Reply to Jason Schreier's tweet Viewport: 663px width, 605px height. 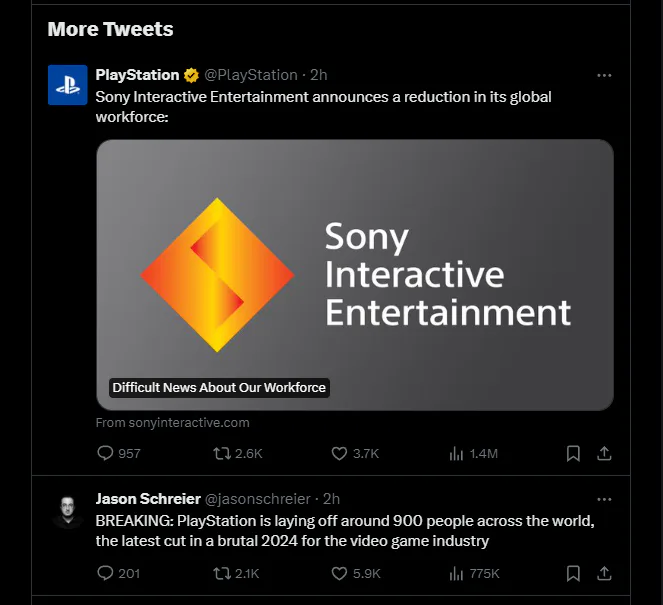pos(106,573)
